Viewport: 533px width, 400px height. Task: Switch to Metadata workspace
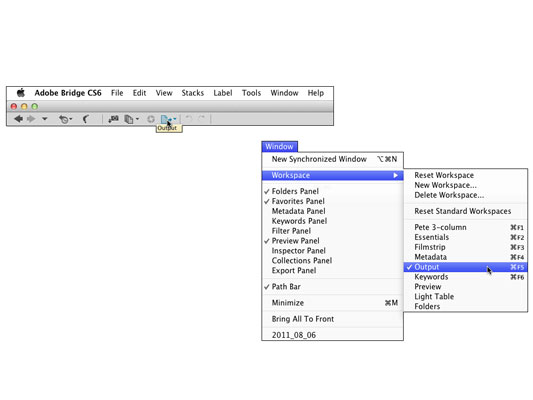(466, 257)
